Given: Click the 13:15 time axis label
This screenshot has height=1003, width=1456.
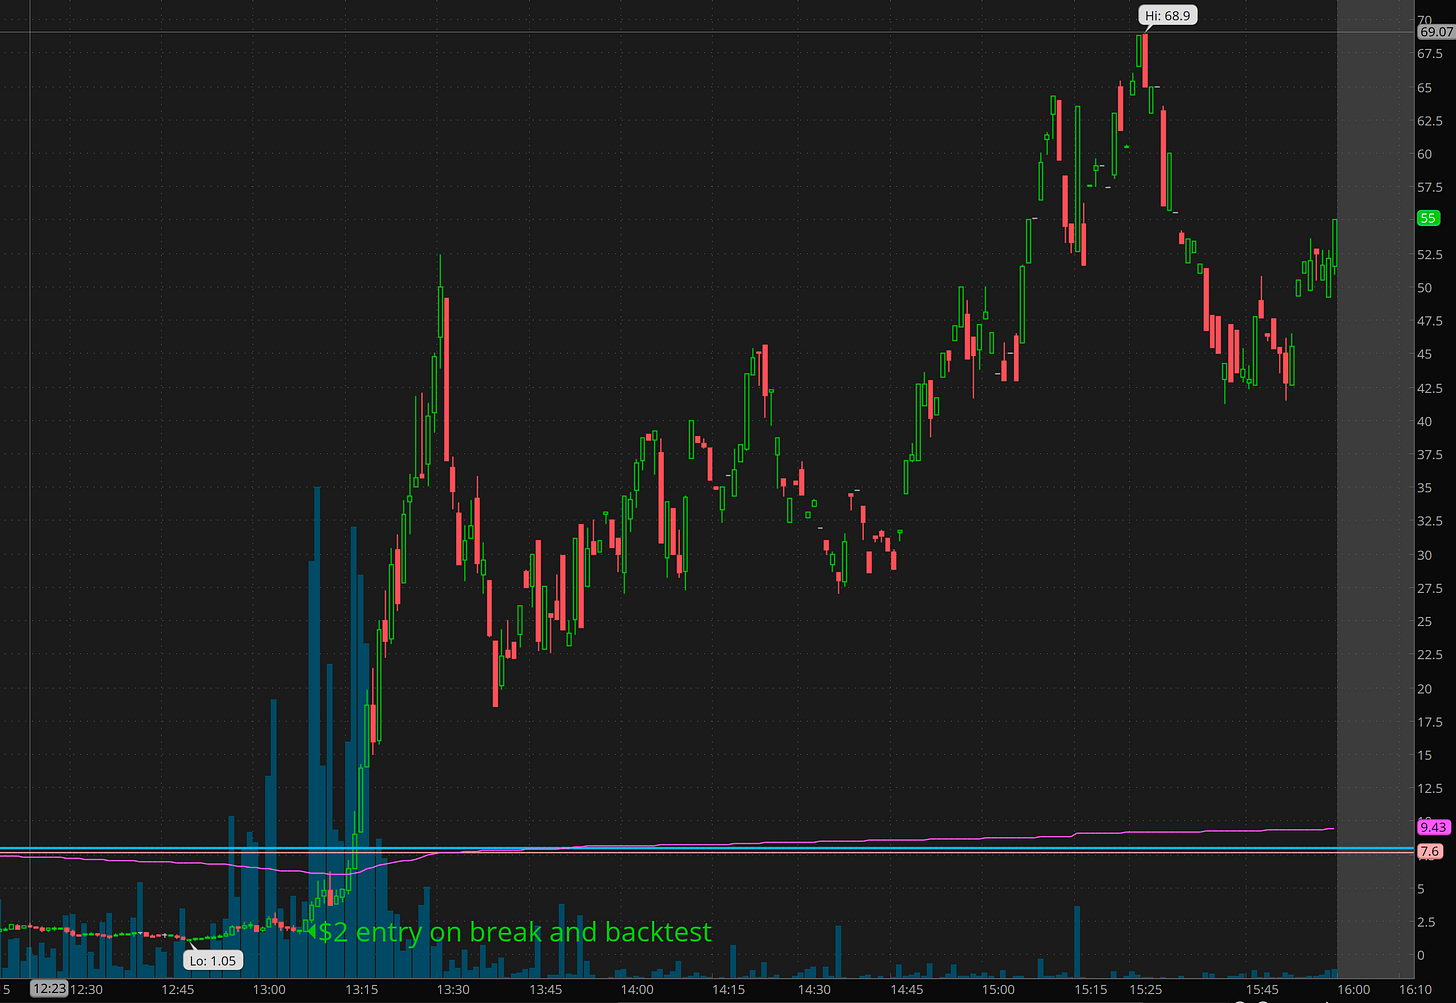Looking at the screenshot, I should tap(362, 990).
